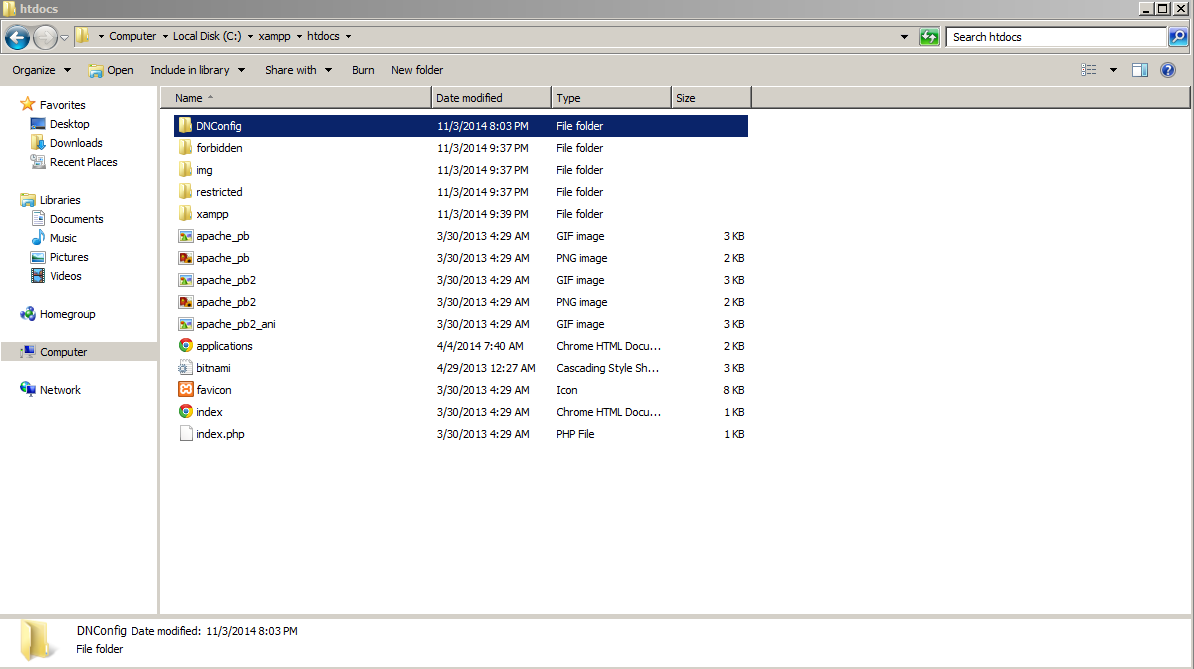Open the Include in library menu
1194x669 pixels.
coord(197,70)
